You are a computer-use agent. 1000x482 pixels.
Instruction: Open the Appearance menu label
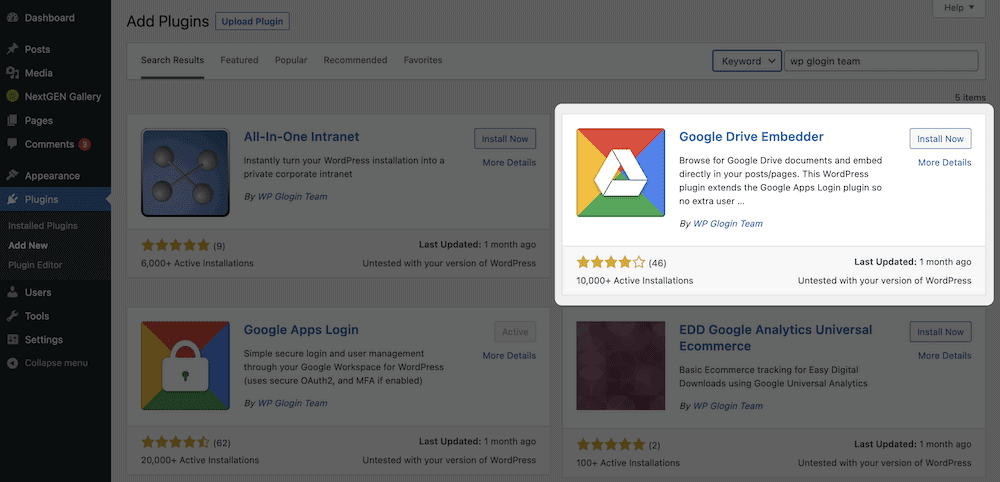52,175
